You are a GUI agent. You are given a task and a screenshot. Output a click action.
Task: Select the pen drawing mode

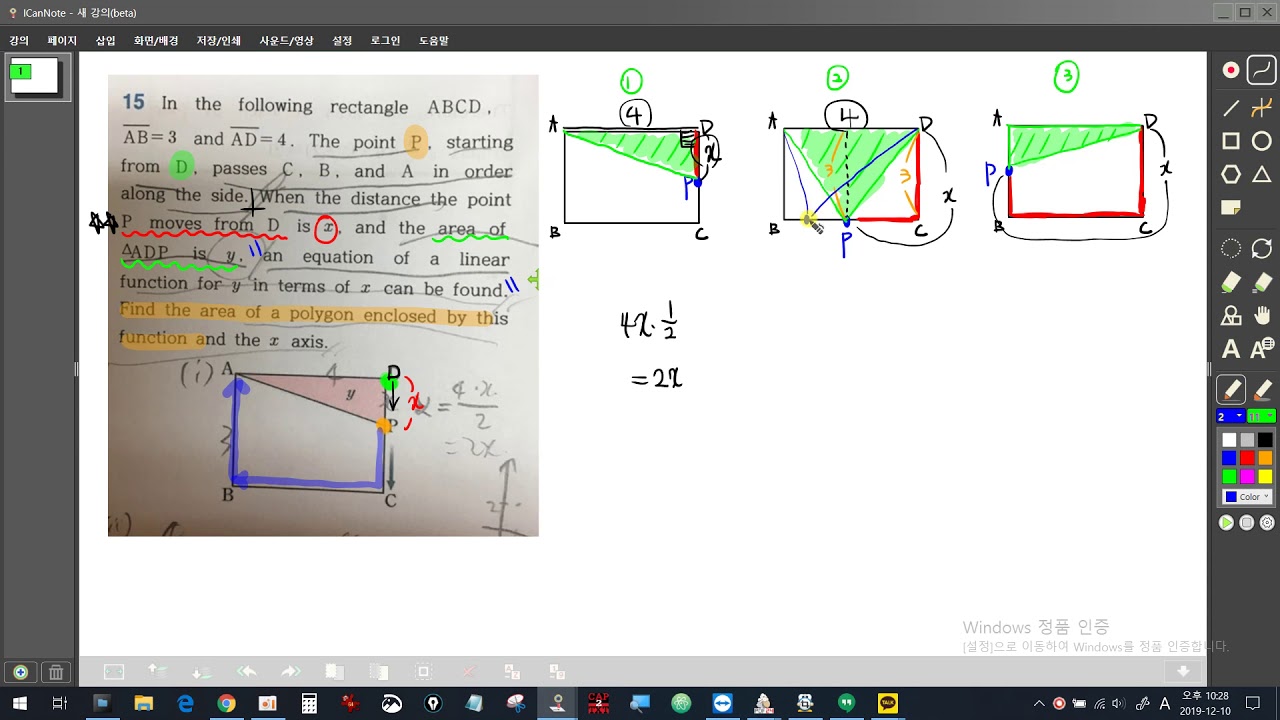click(1231, 390)
